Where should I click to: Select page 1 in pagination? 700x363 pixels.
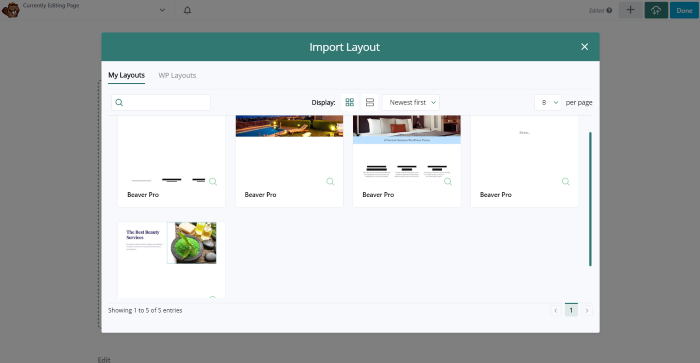click(x=571, y=310)
